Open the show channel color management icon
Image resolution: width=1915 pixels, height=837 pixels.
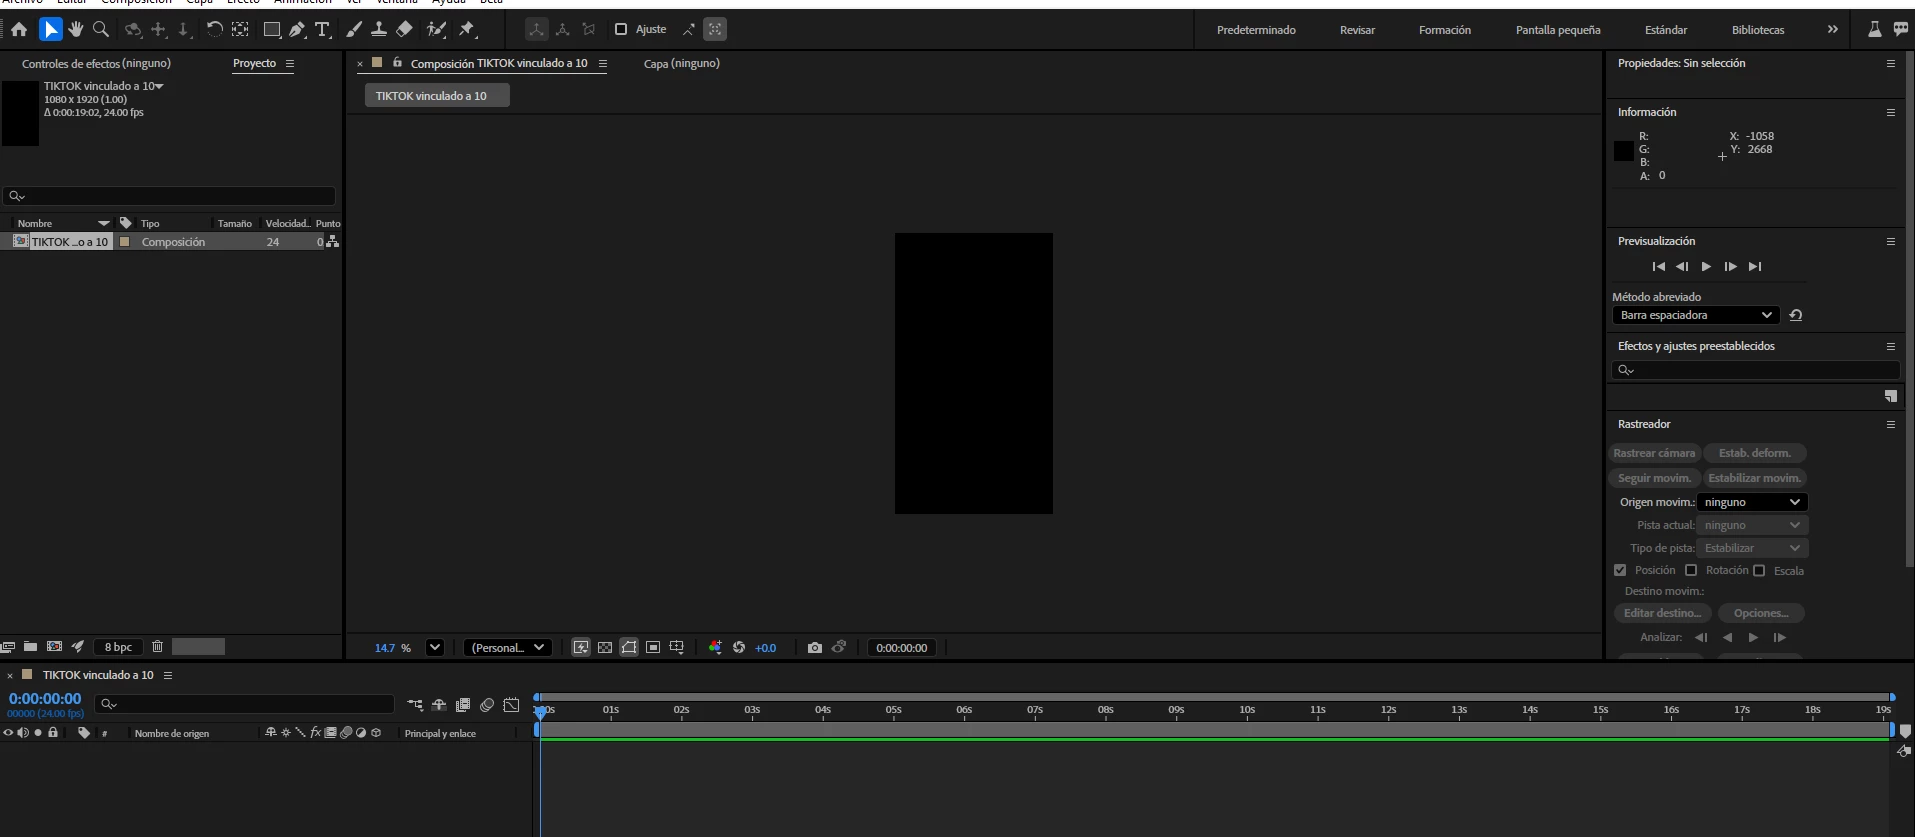[x=715, y=648]
